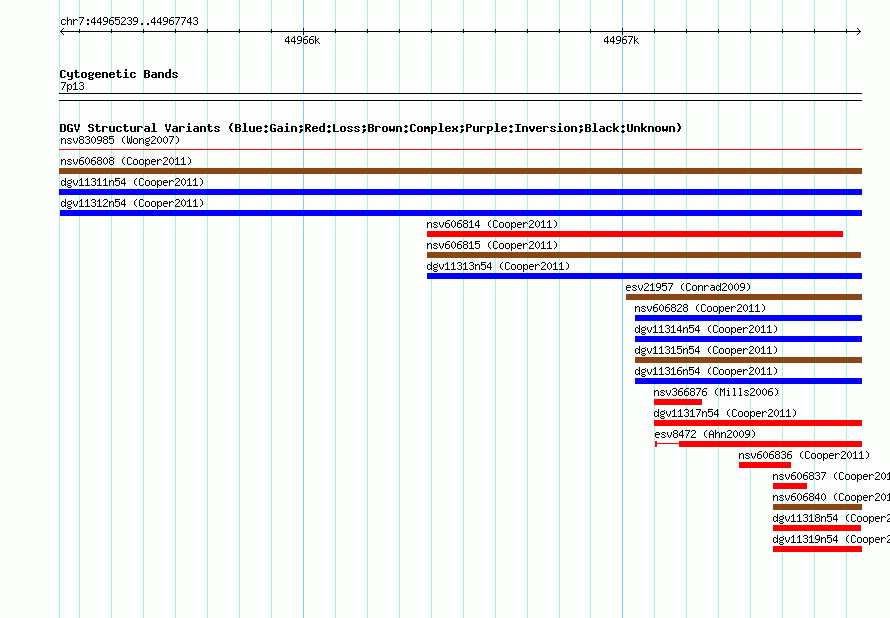Viewport: 890px width, 618px height.
Task: Open nsv606815 (Cooper2011) variant label
Action: [x=492, y=245]
